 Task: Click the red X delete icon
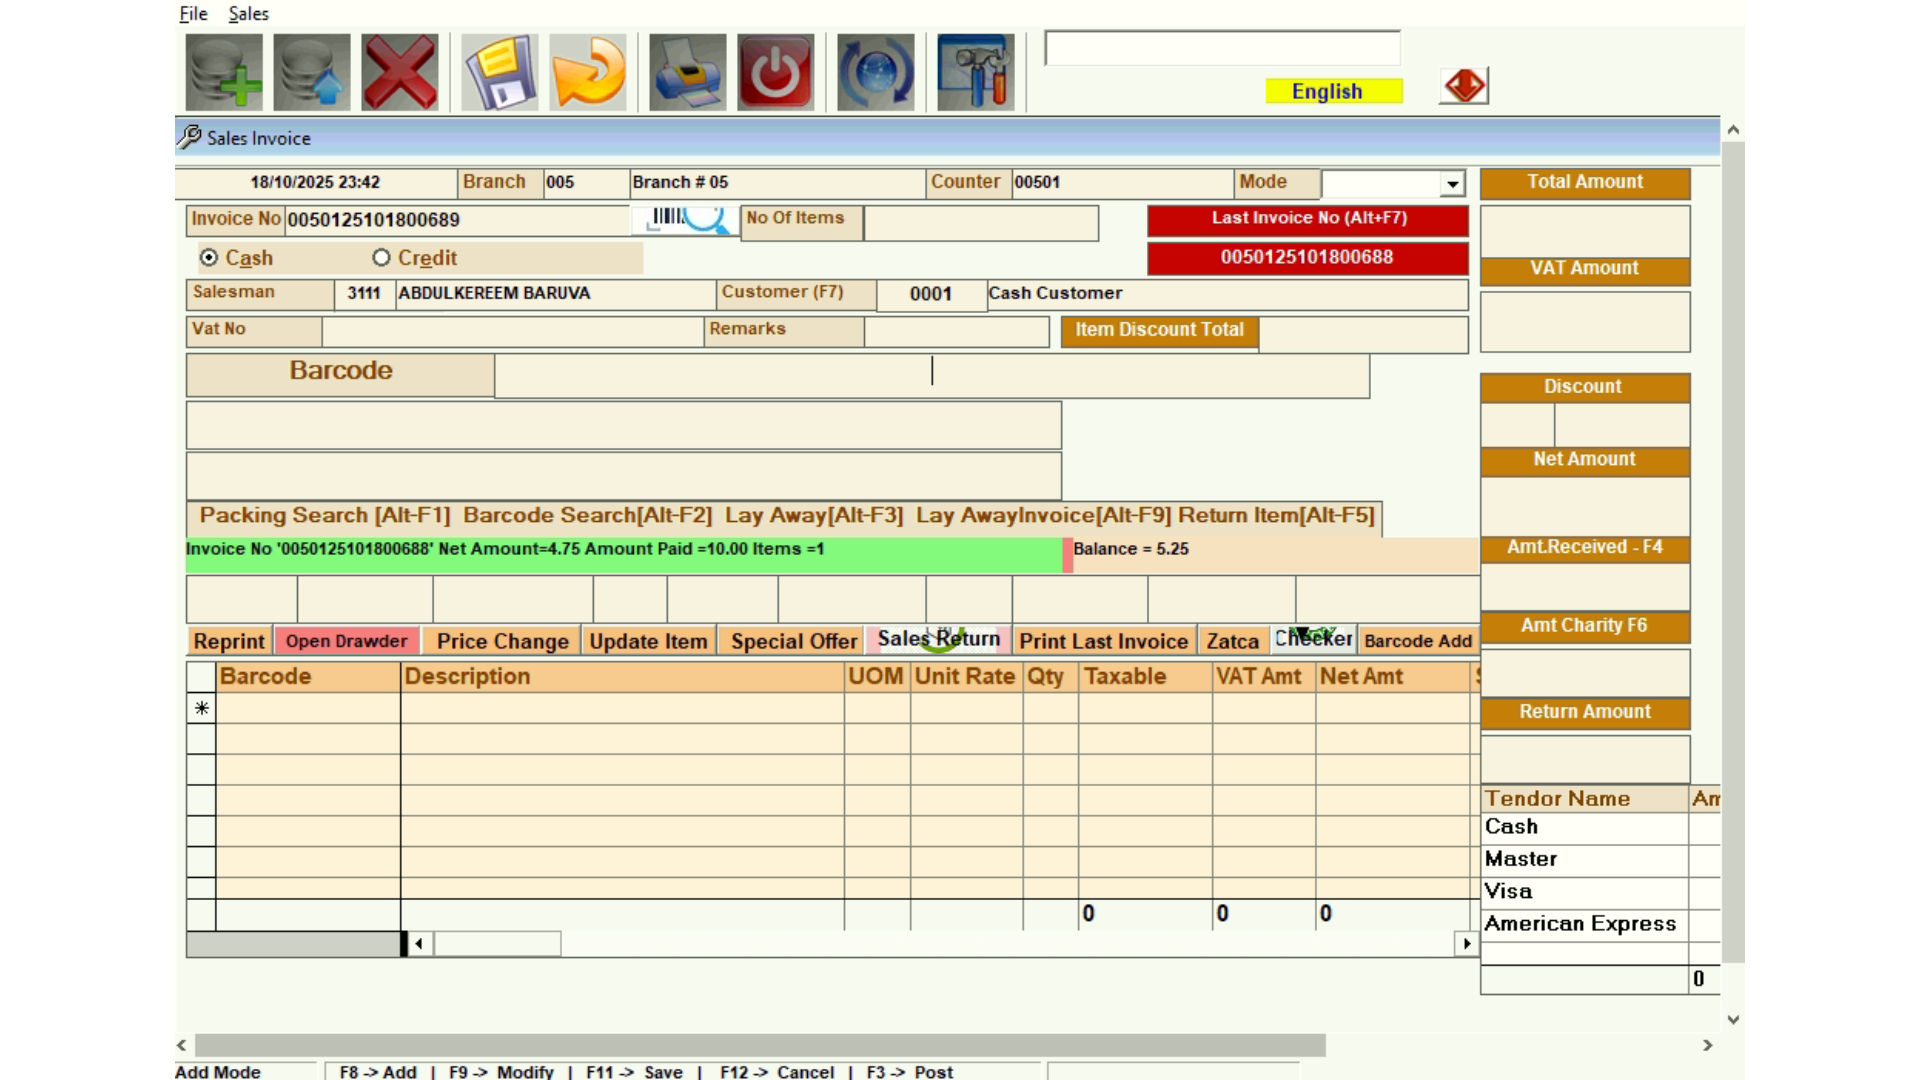click(x=400, y=72)
